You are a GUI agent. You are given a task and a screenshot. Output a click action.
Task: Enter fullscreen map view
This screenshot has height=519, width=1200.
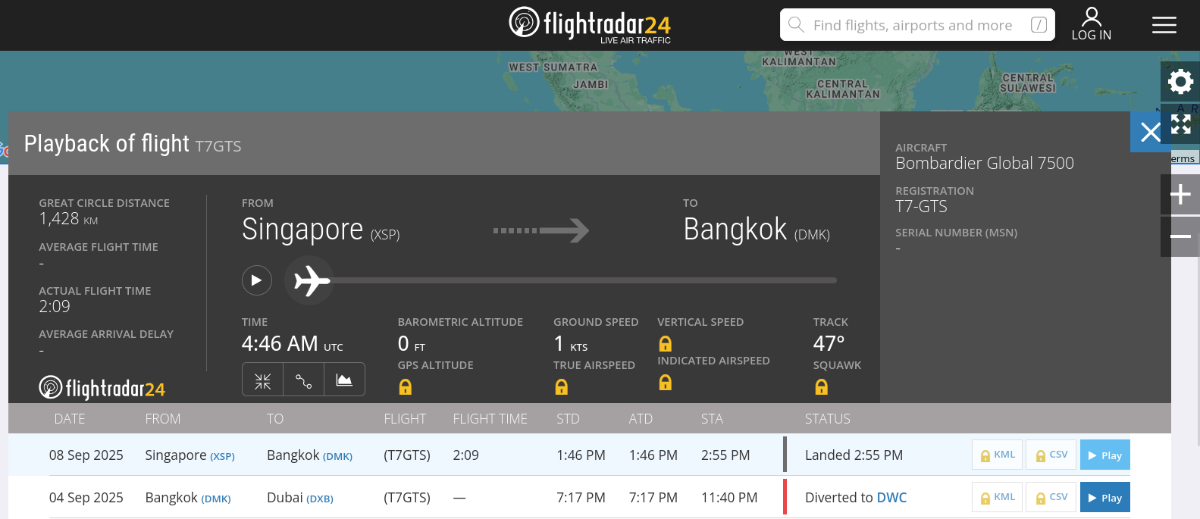(x=1180, y=124)
